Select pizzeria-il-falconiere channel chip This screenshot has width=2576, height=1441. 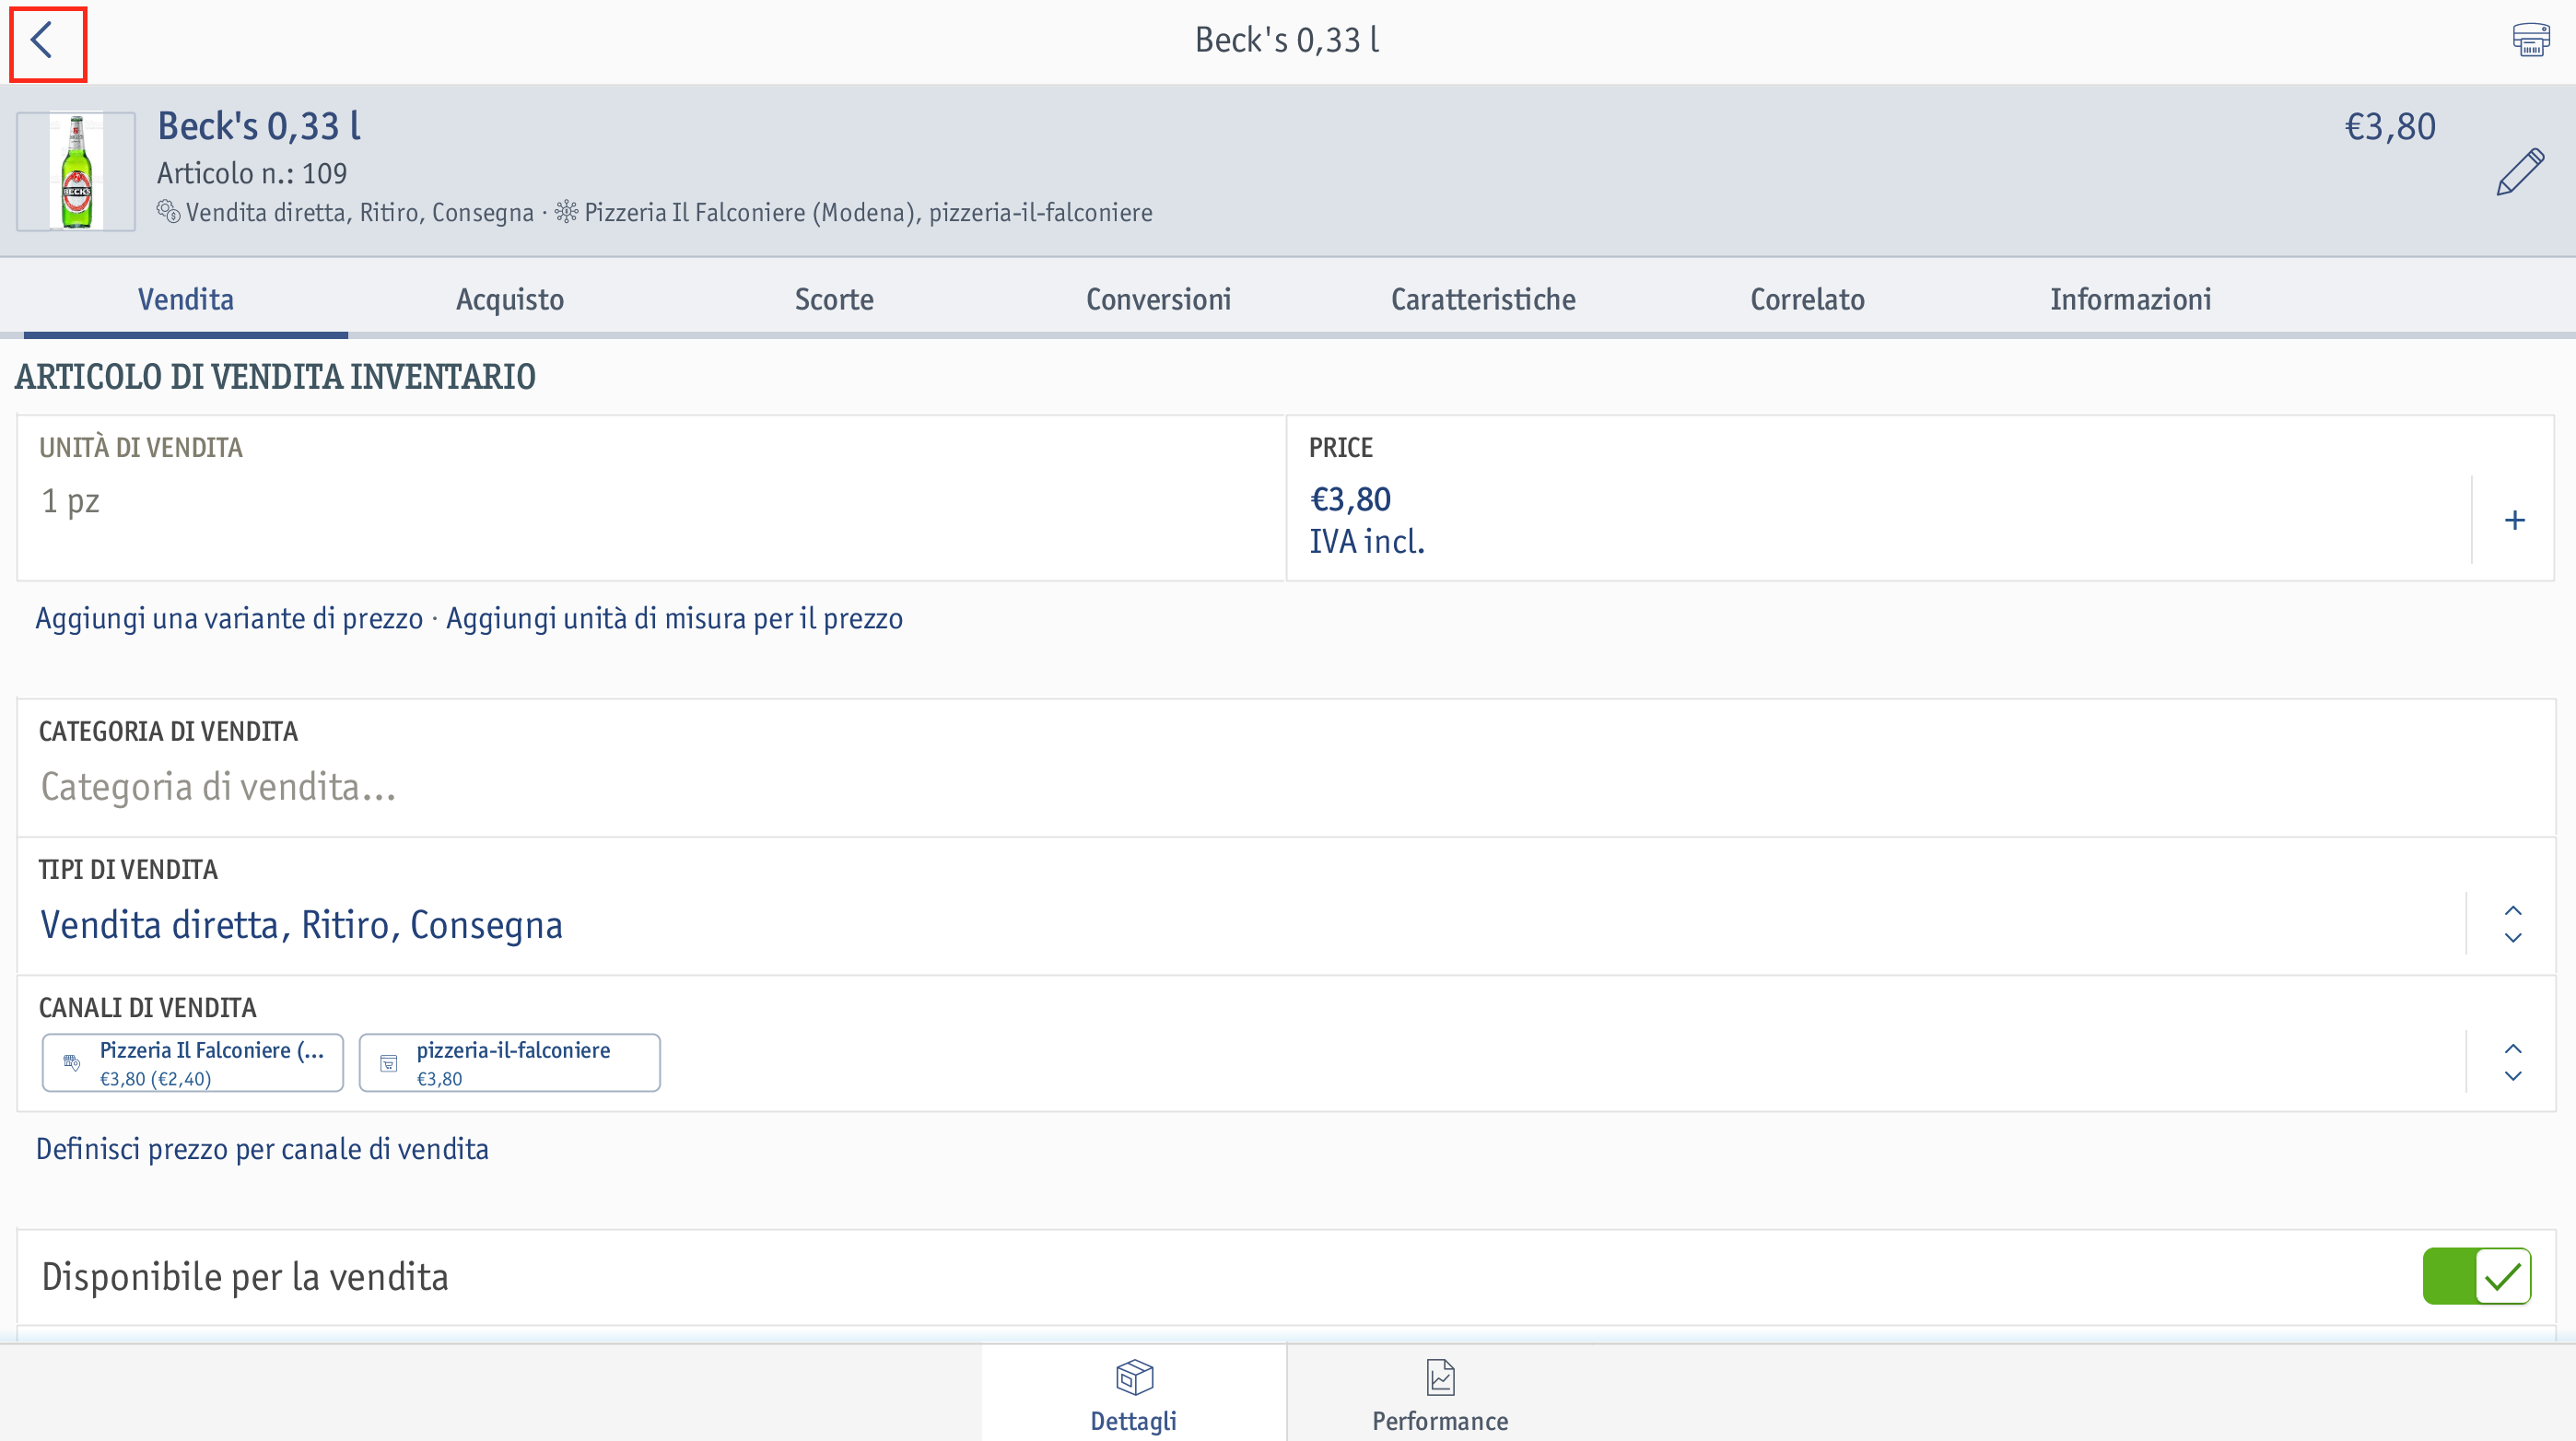[x=510, y=1062]
